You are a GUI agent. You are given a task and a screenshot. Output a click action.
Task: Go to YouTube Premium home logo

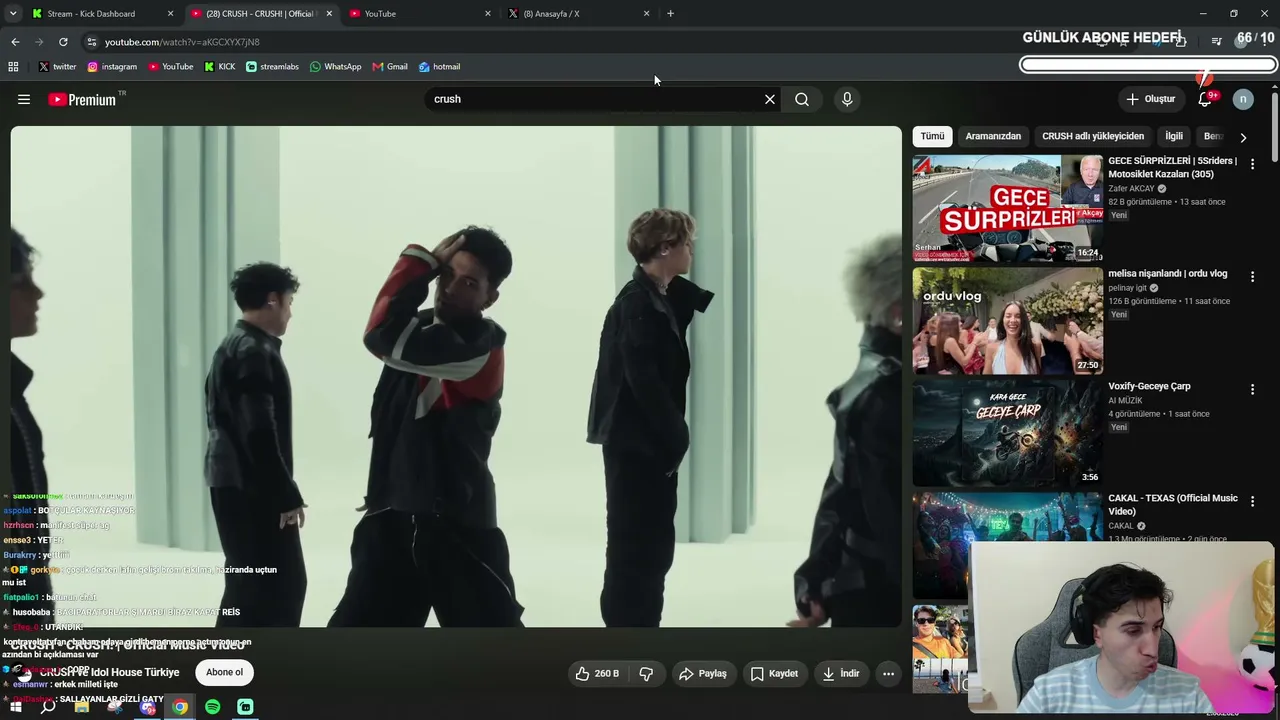click(82, 99)
